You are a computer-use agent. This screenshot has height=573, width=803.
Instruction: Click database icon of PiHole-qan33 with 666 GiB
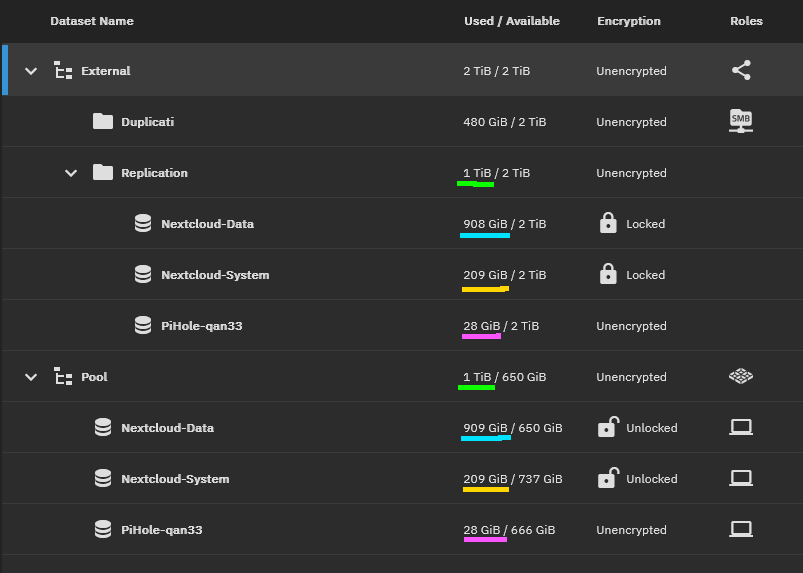point(103,529)
